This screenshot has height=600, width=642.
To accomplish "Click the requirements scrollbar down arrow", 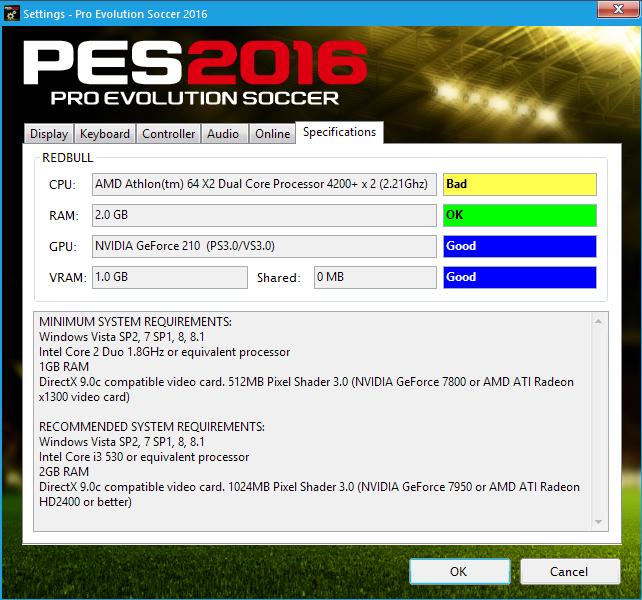I will point(598,521).
